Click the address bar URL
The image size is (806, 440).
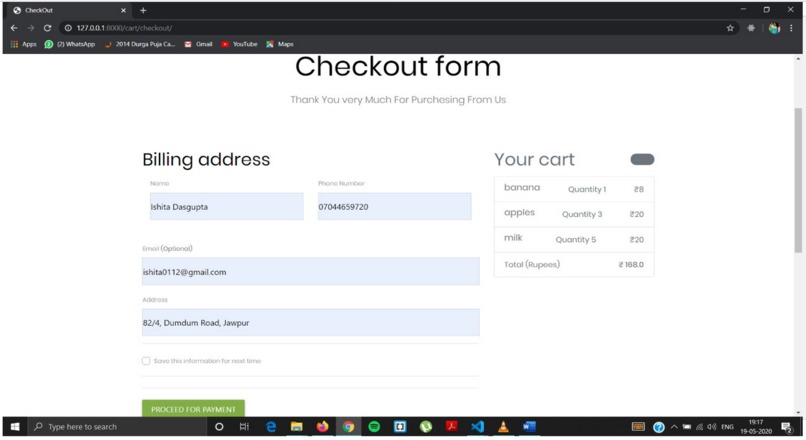pyautogui.click(x=124, y=28)
